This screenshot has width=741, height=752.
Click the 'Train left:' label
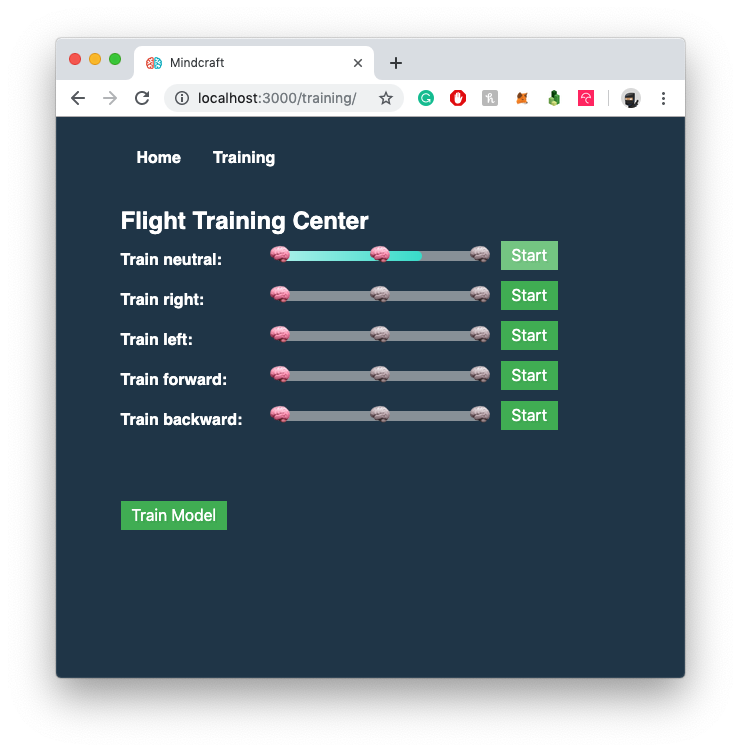pyautogui.click(x=156, y=339)
